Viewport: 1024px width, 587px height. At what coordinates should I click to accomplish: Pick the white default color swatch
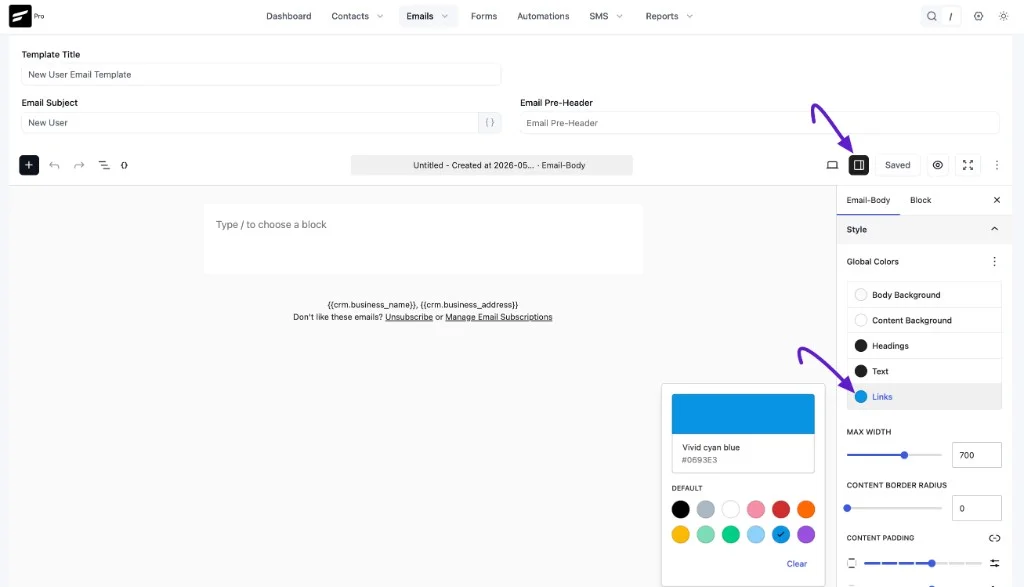coord(731,509)
